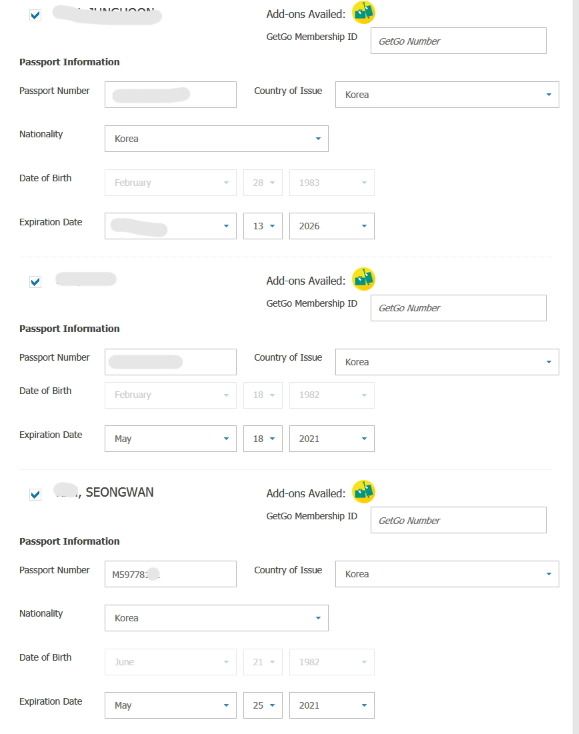The image size is (579, 734).
Task: Uncheck the first passenger checkbox
Action: point(35,15)
